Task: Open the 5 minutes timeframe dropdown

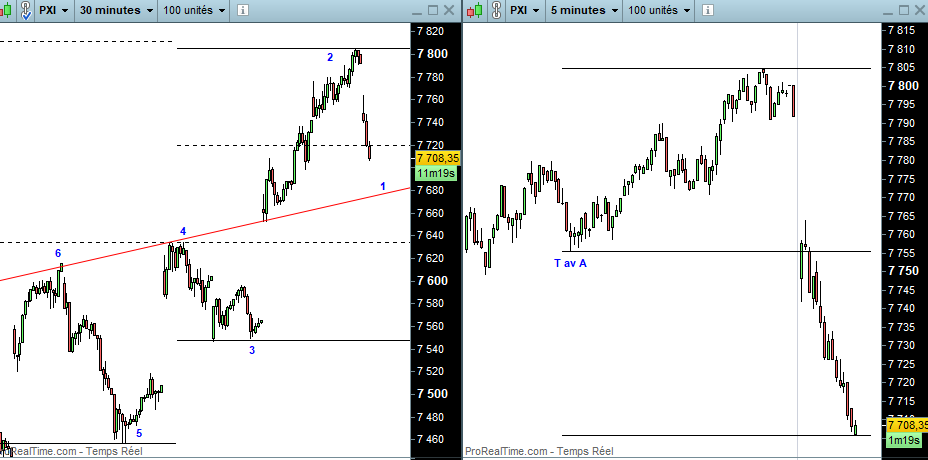Action: click(x=583, y=10)
